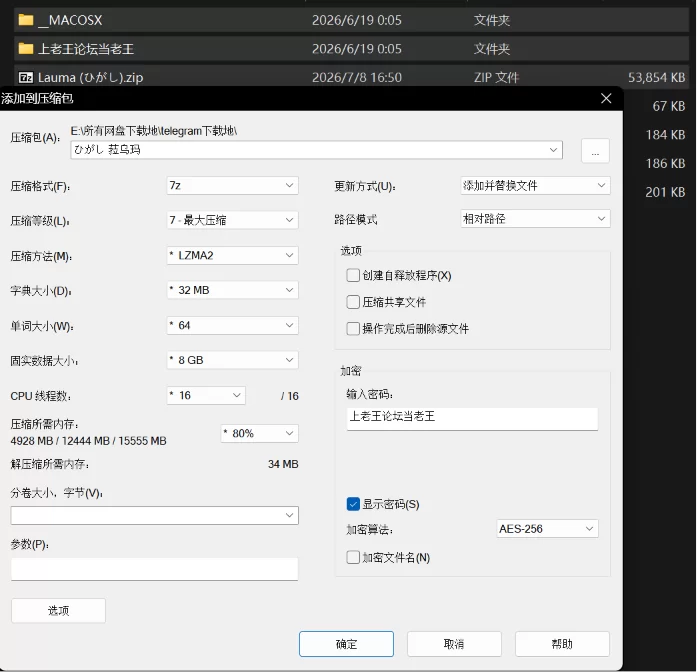The width and height of the screenshot is (697, 672).
Task: Open the 单词大小 64 dropdown
Action: pos(232,325)
